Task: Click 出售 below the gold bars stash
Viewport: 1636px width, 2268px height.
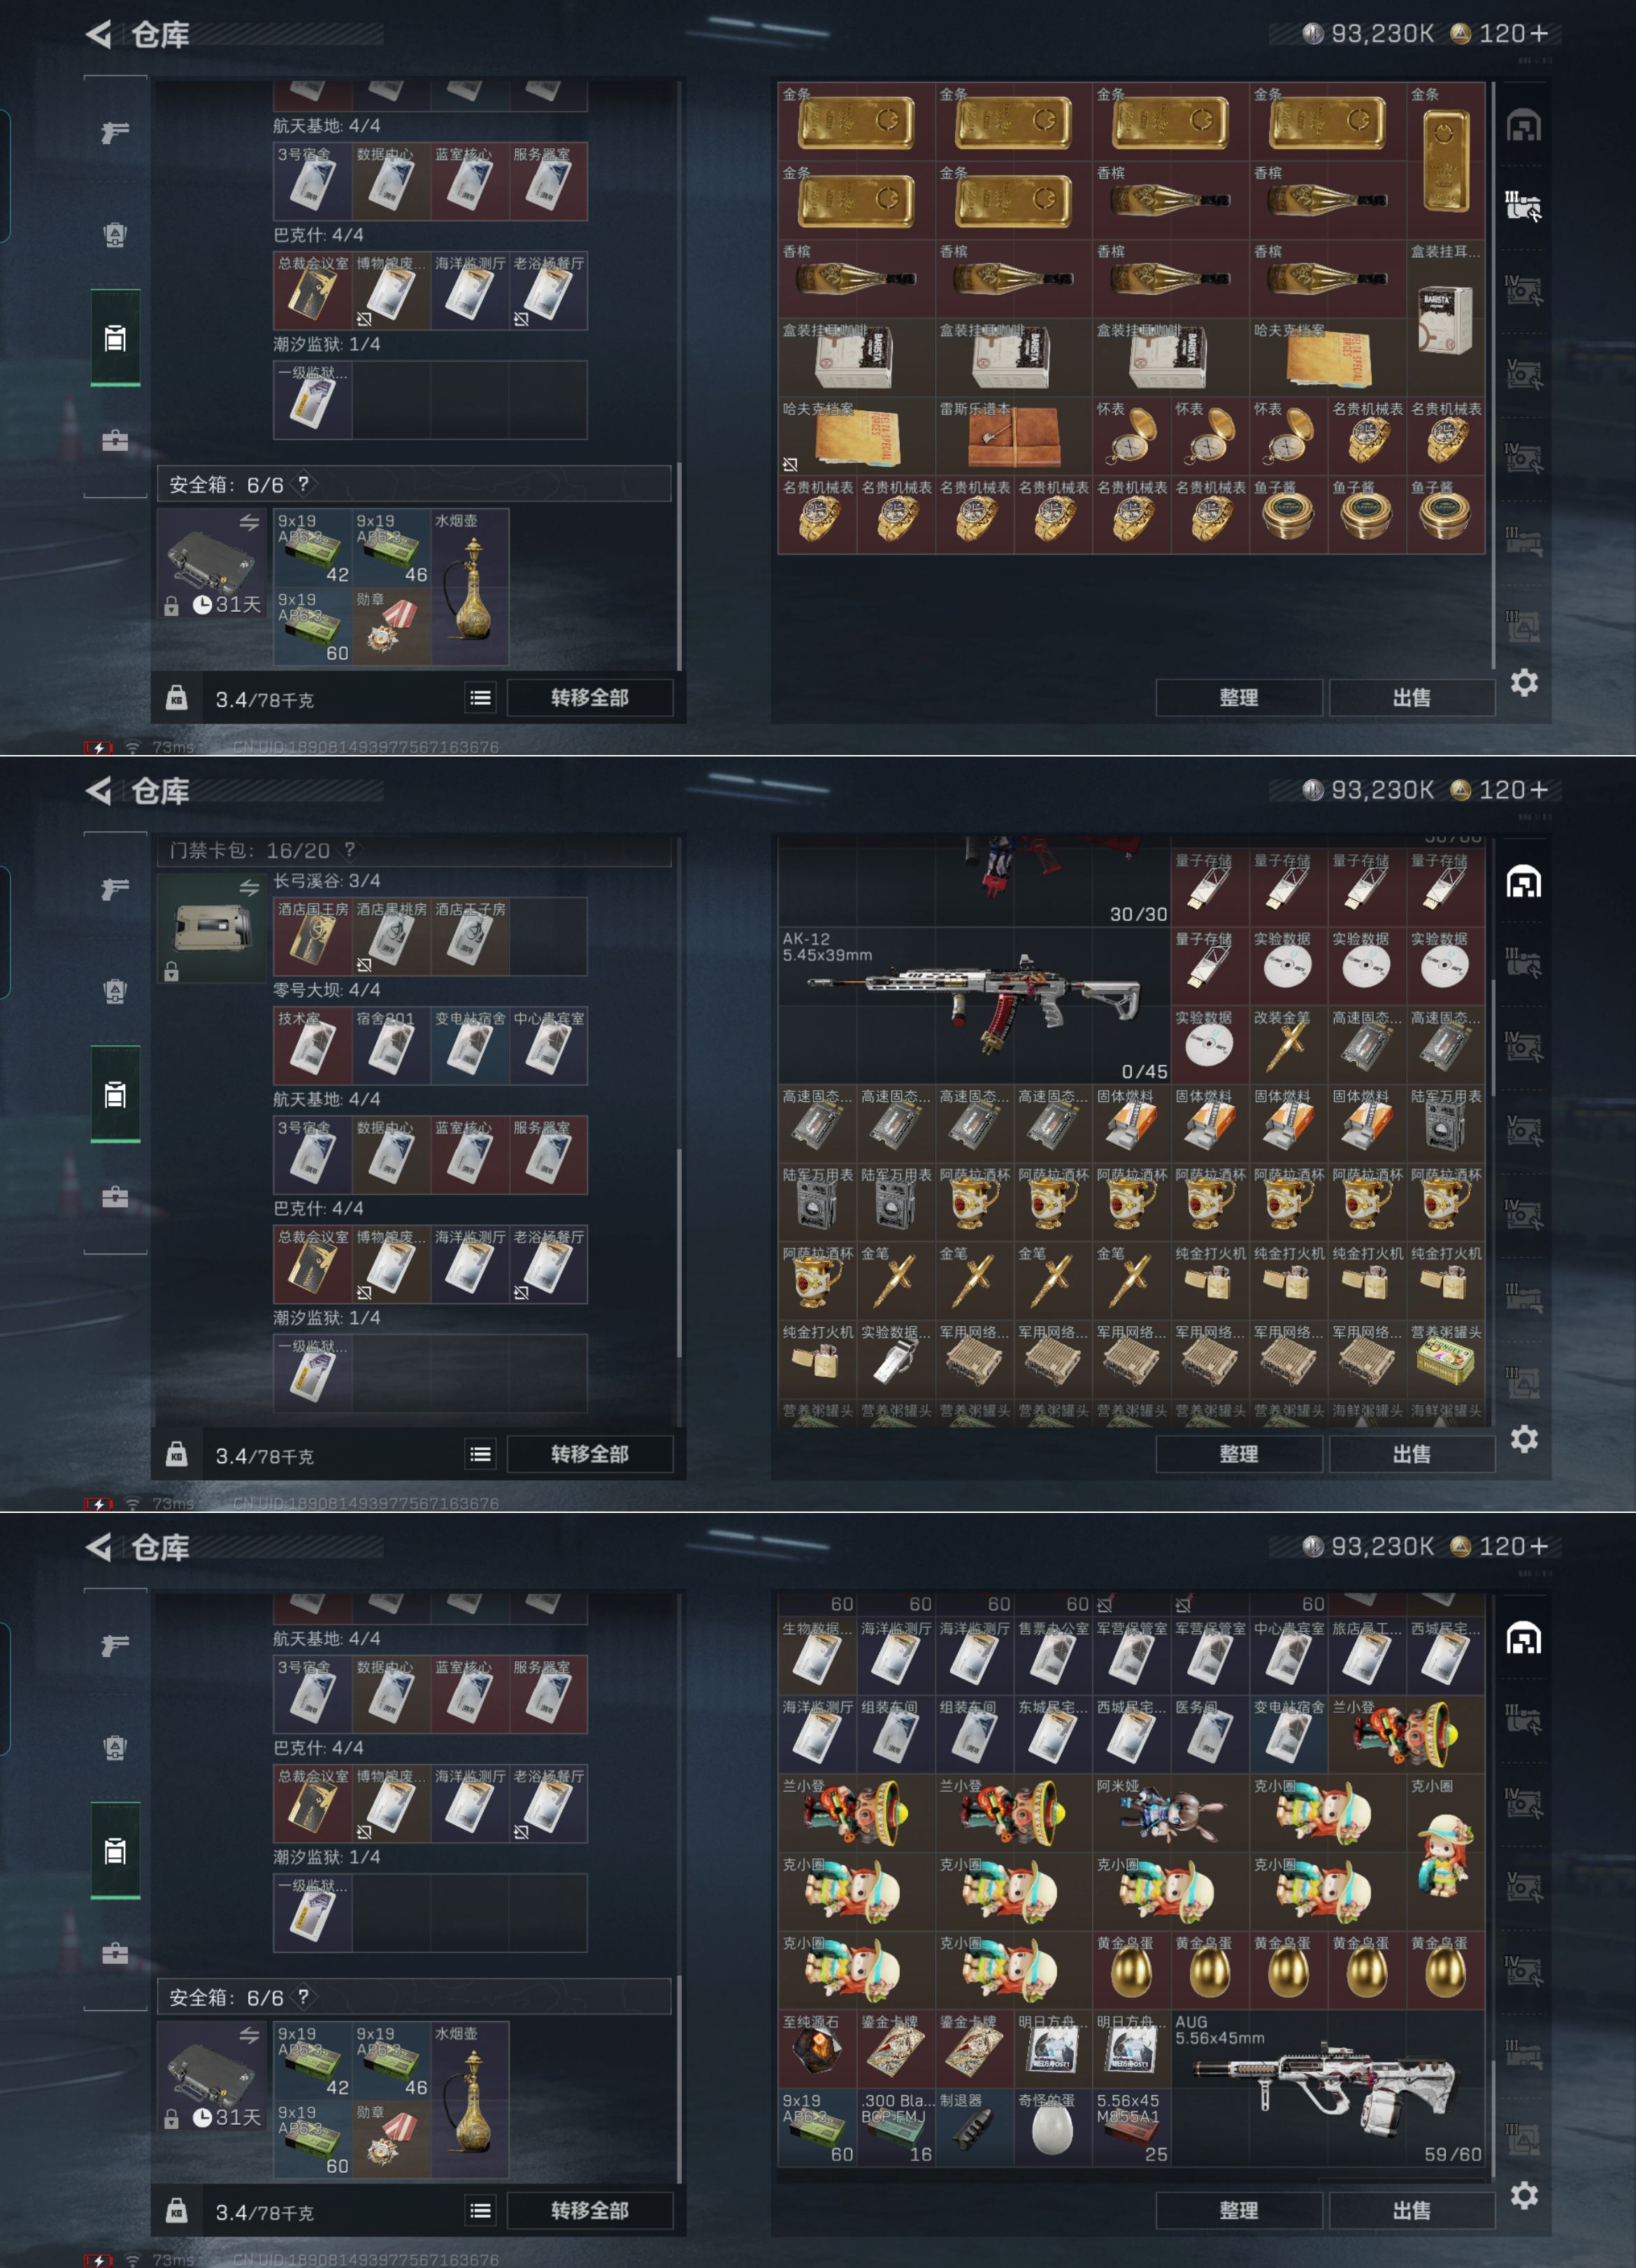Action: [x=1411, y=698]
